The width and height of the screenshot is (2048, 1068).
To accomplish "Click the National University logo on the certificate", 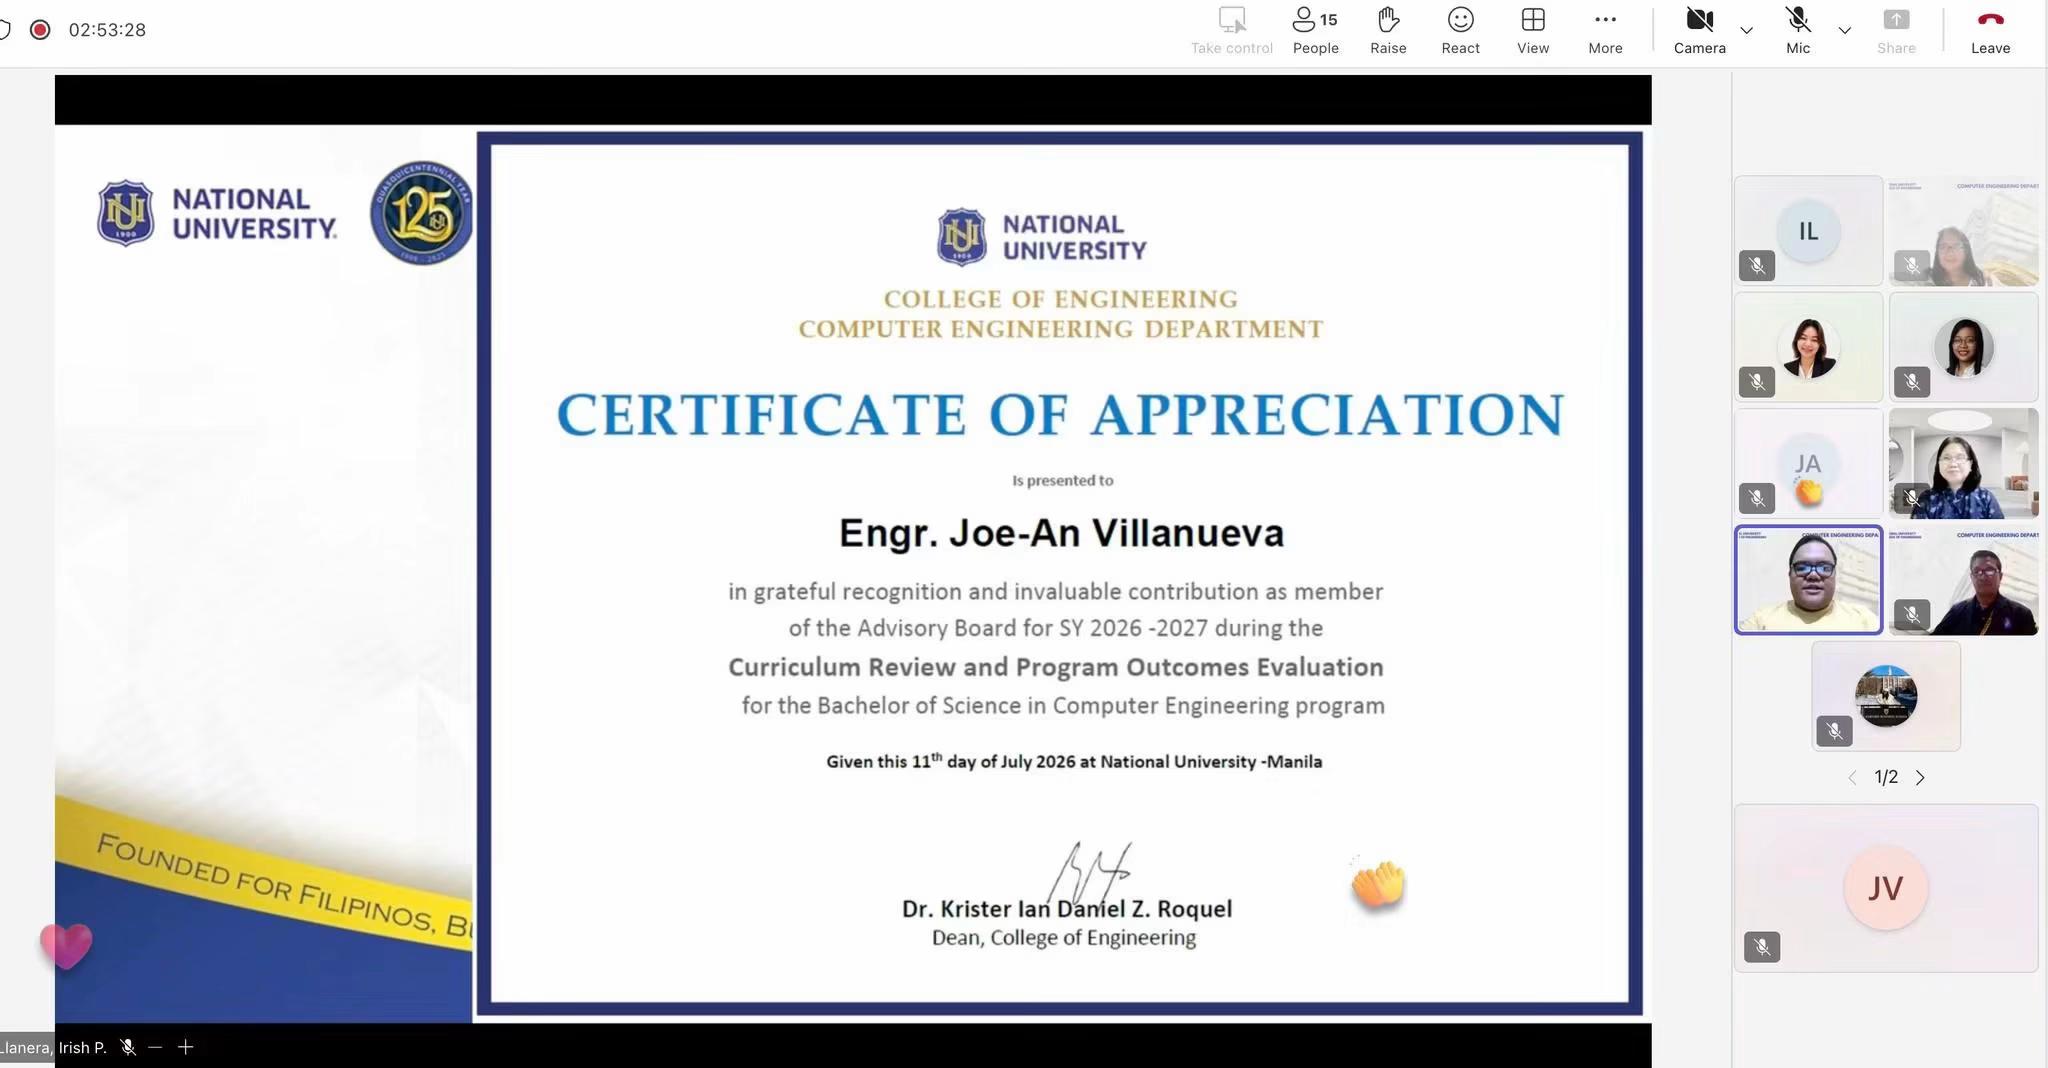I will pyautogui.click(x=1041, y=237).
